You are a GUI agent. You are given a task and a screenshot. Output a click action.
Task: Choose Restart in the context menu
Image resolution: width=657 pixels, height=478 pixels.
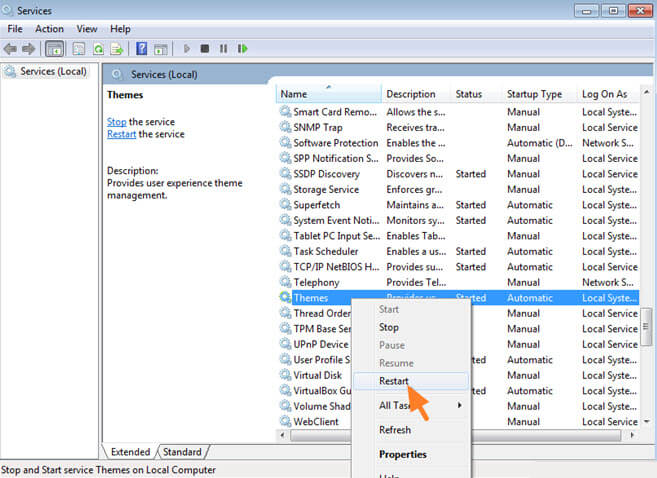pyautogui.click(x=411, y=381)
